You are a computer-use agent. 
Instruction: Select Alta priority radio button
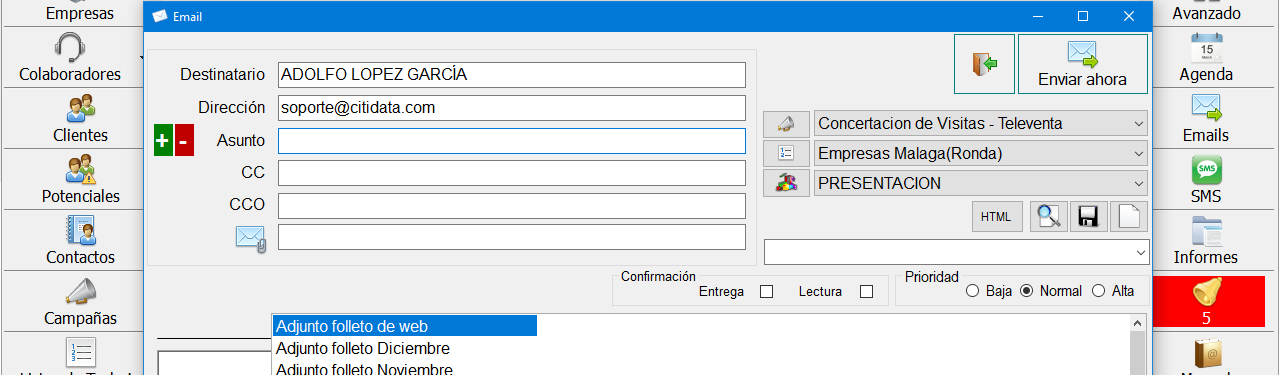point(1098,291)
